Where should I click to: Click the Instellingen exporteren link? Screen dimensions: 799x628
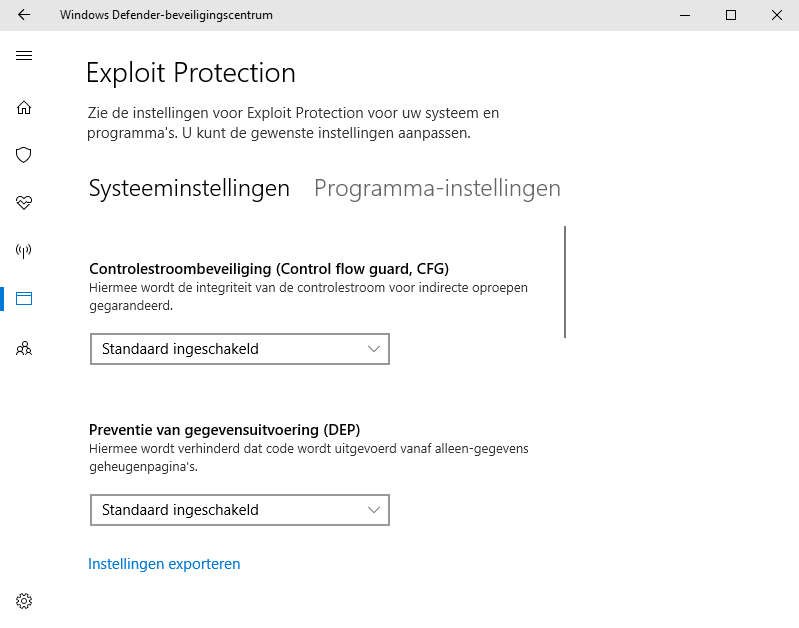point(164,564)
